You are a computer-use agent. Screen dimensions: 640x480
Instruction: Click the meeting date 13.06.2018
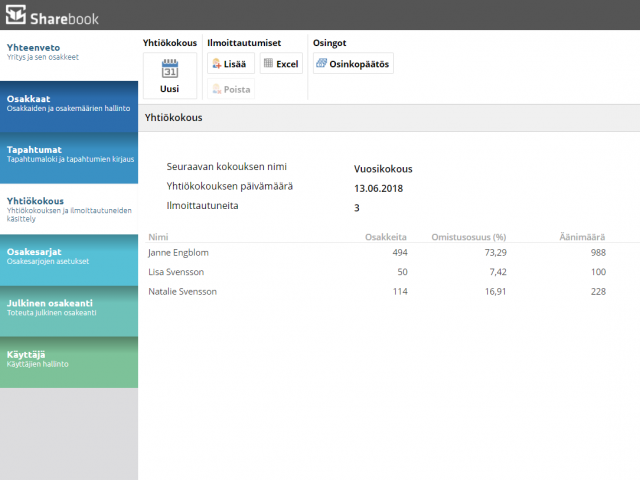click(x=378, y=189)
